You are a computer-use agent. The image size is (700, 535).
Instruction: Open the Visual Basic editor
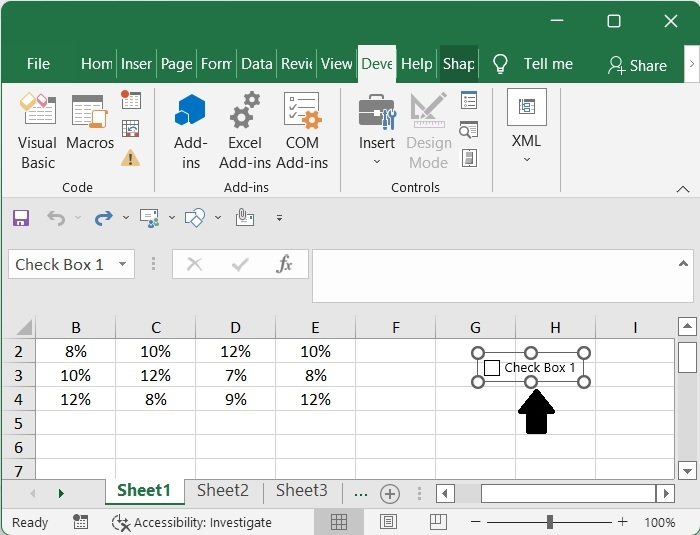point(38,131)
